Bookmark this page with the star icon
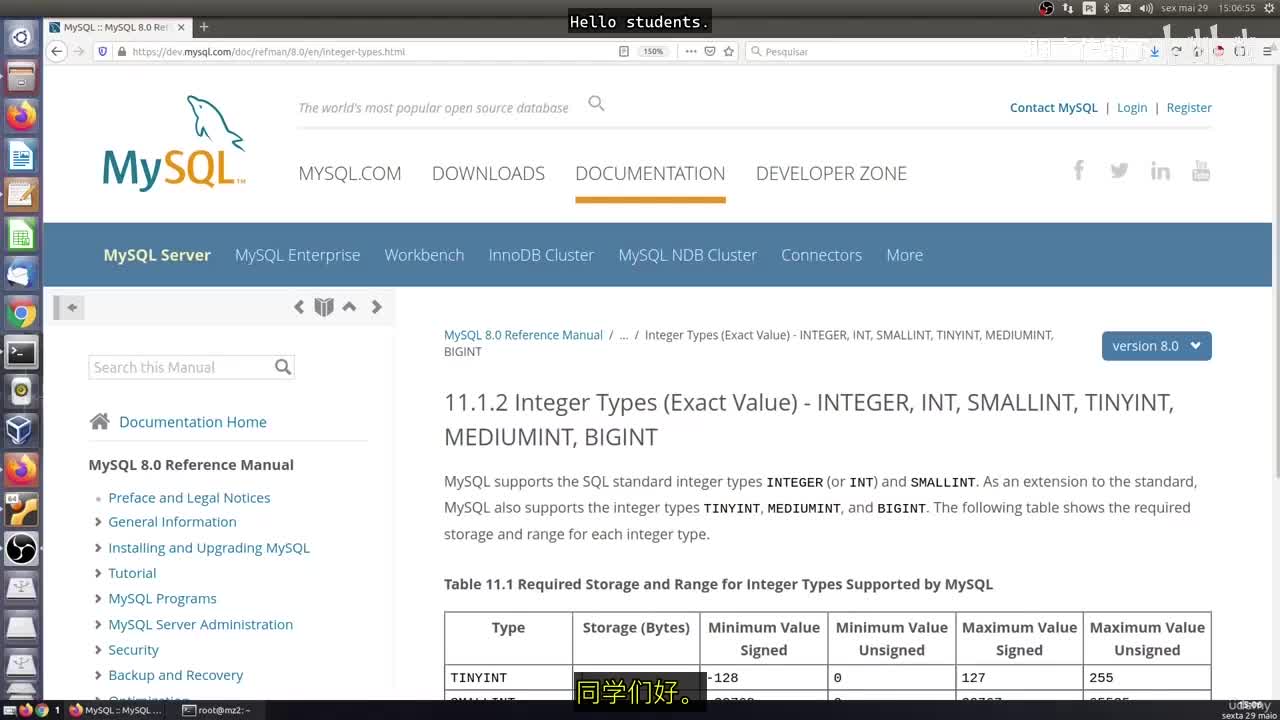Screen dimensions: 1280x720 pyautogui.click(x=729, y=51)
